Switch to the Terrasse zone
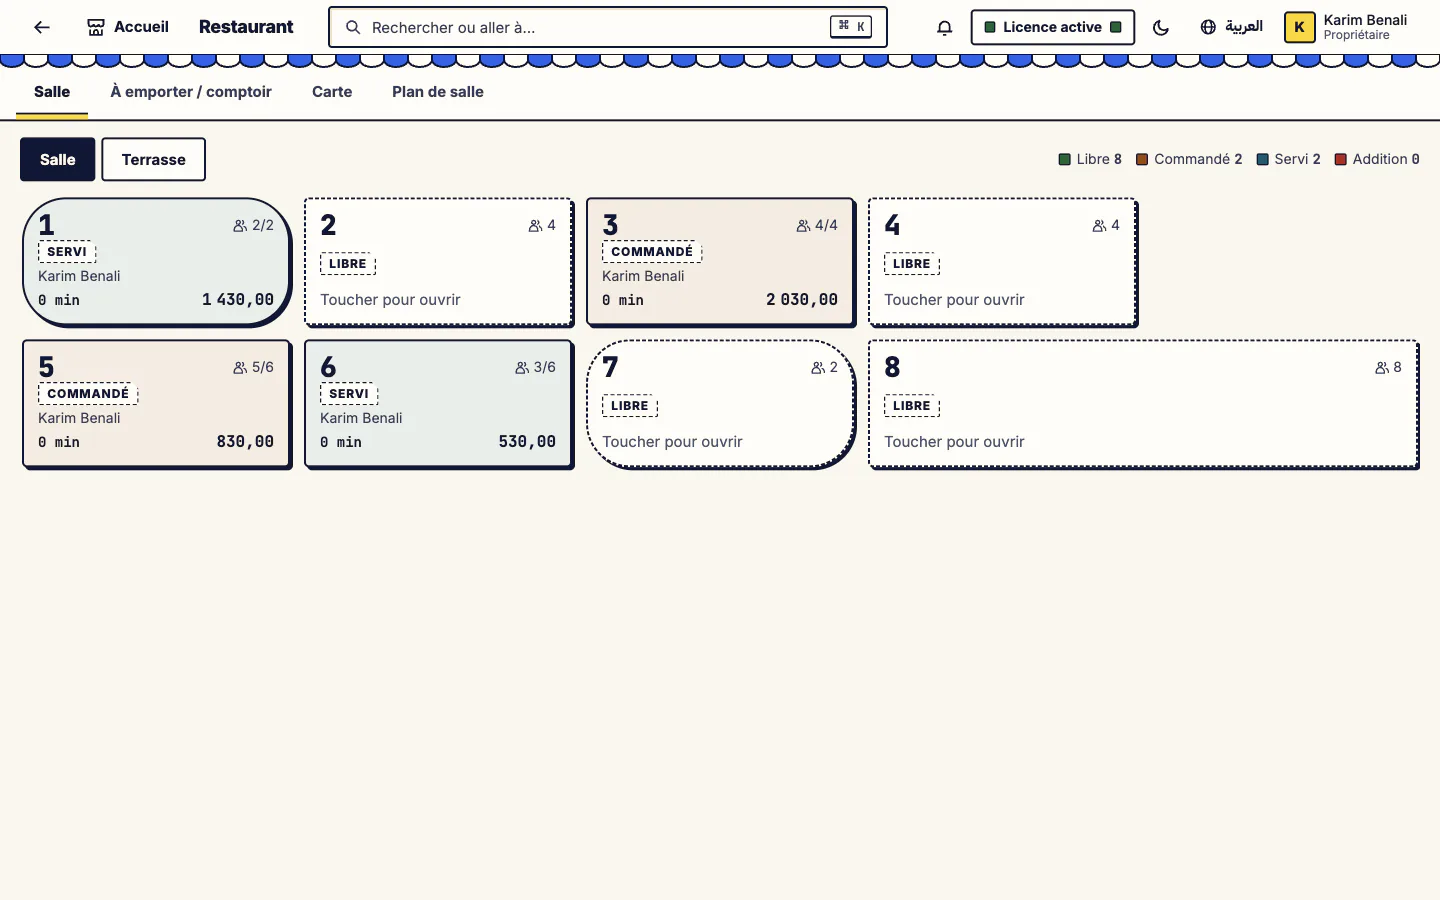This screenshot has width=1440, height=900. pyautogui.click(x=154, y=159)
